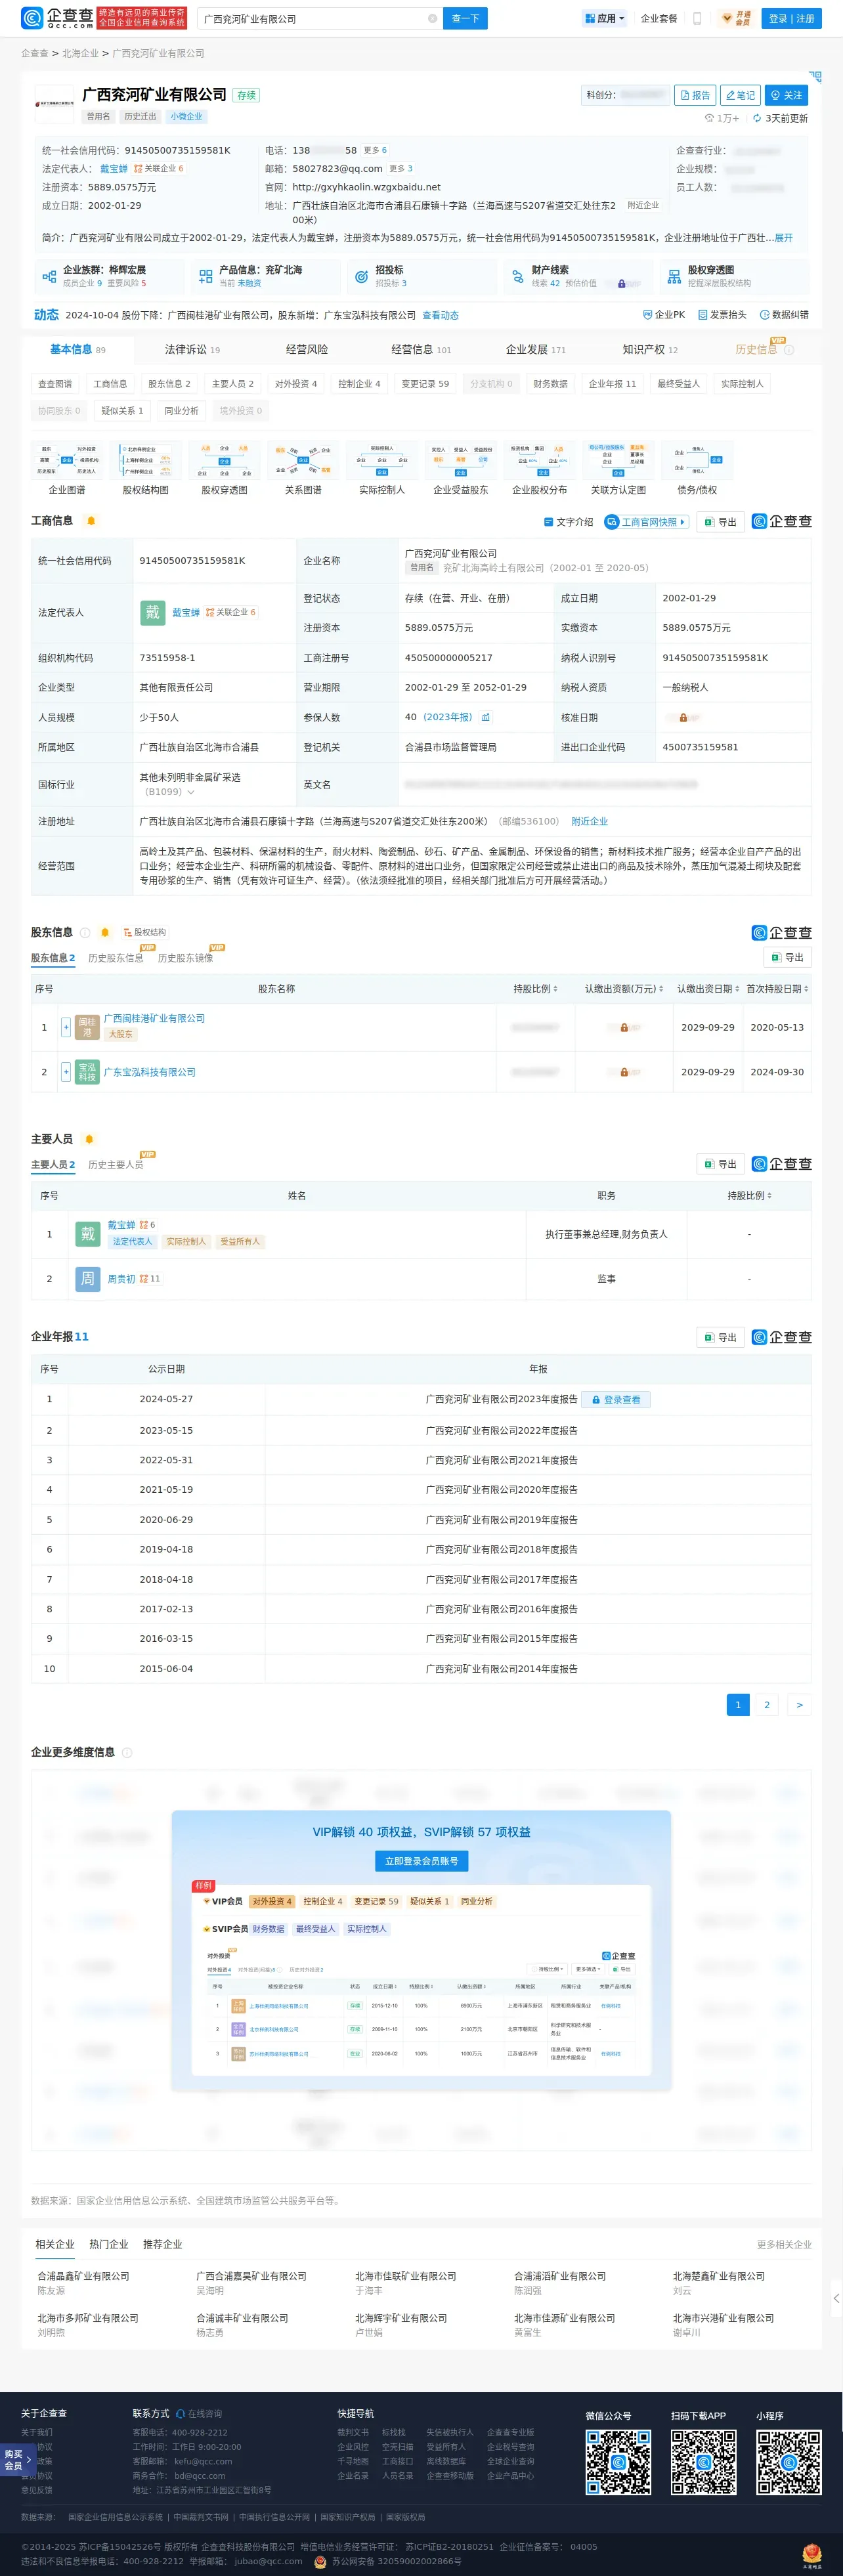Export 工商信息 with the 导出 button

pyautogui.click(x=720, y=522)
